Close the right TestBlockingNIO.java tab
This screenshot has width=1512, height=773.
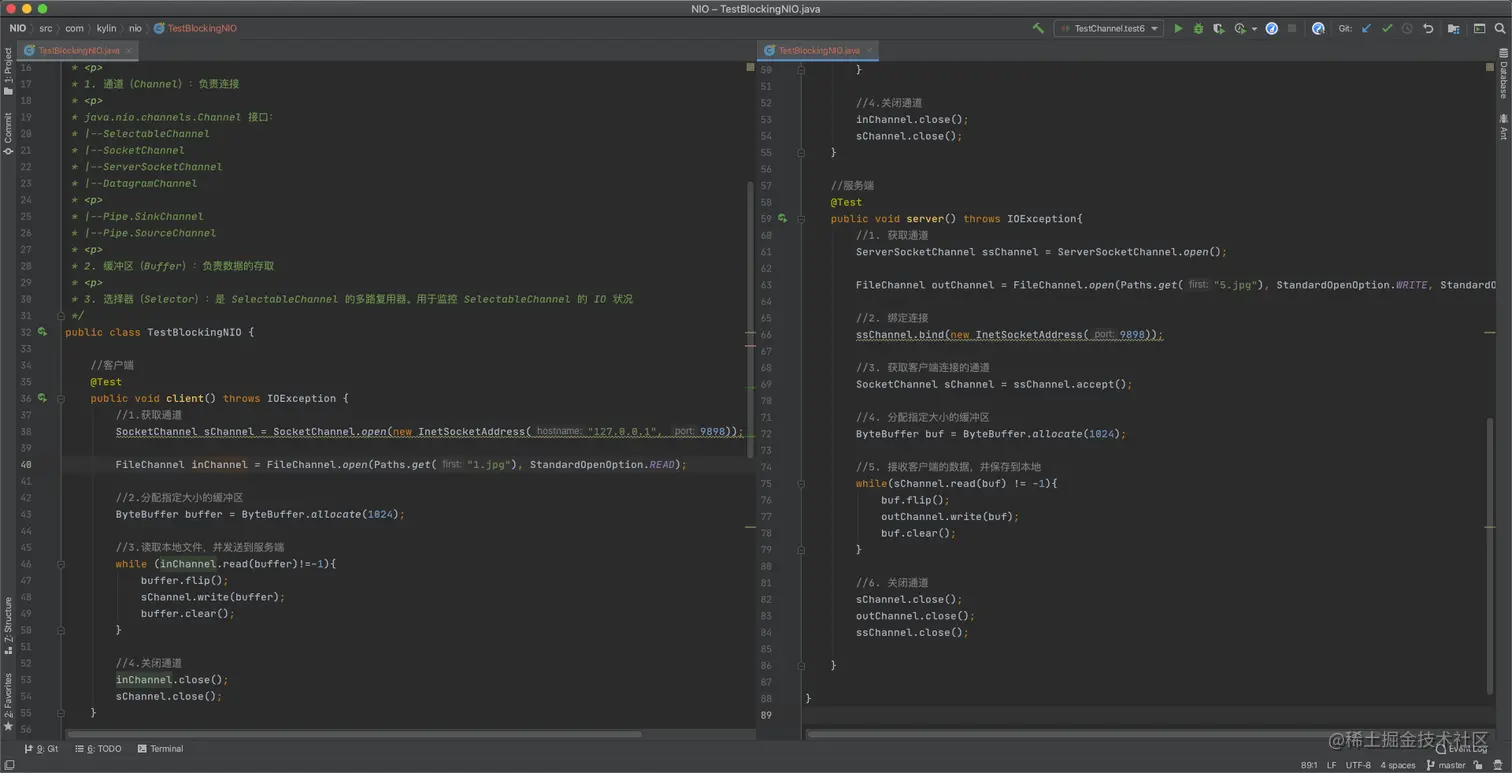pyautogui.click(x=871, y=50)
